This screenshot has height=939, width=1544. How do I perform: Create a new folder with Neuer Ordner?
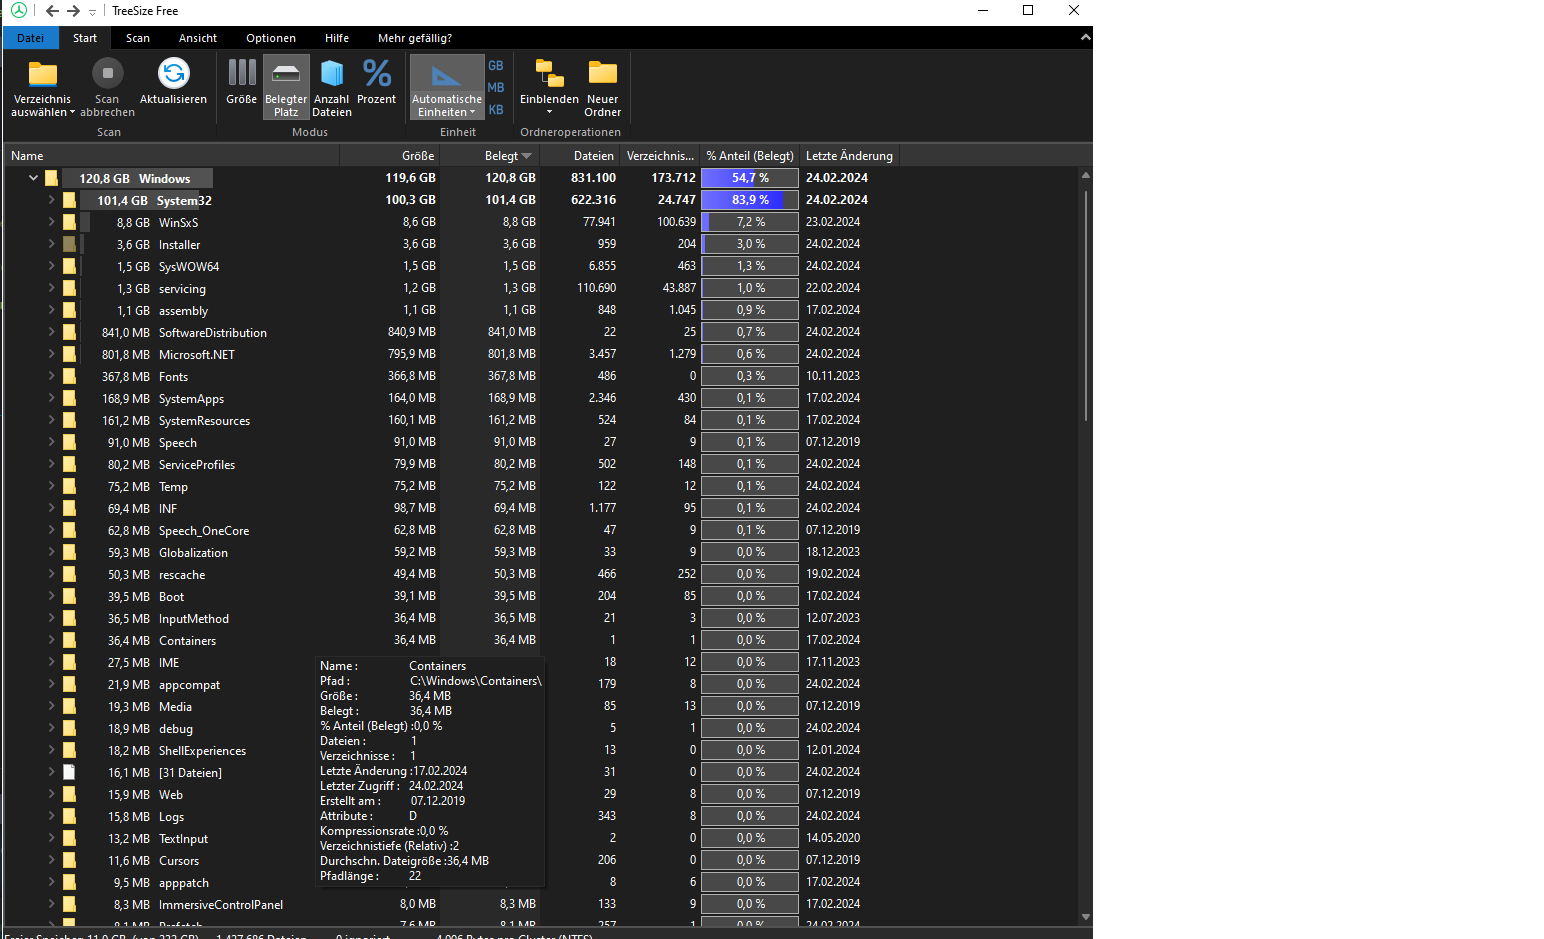pos(602,87)
